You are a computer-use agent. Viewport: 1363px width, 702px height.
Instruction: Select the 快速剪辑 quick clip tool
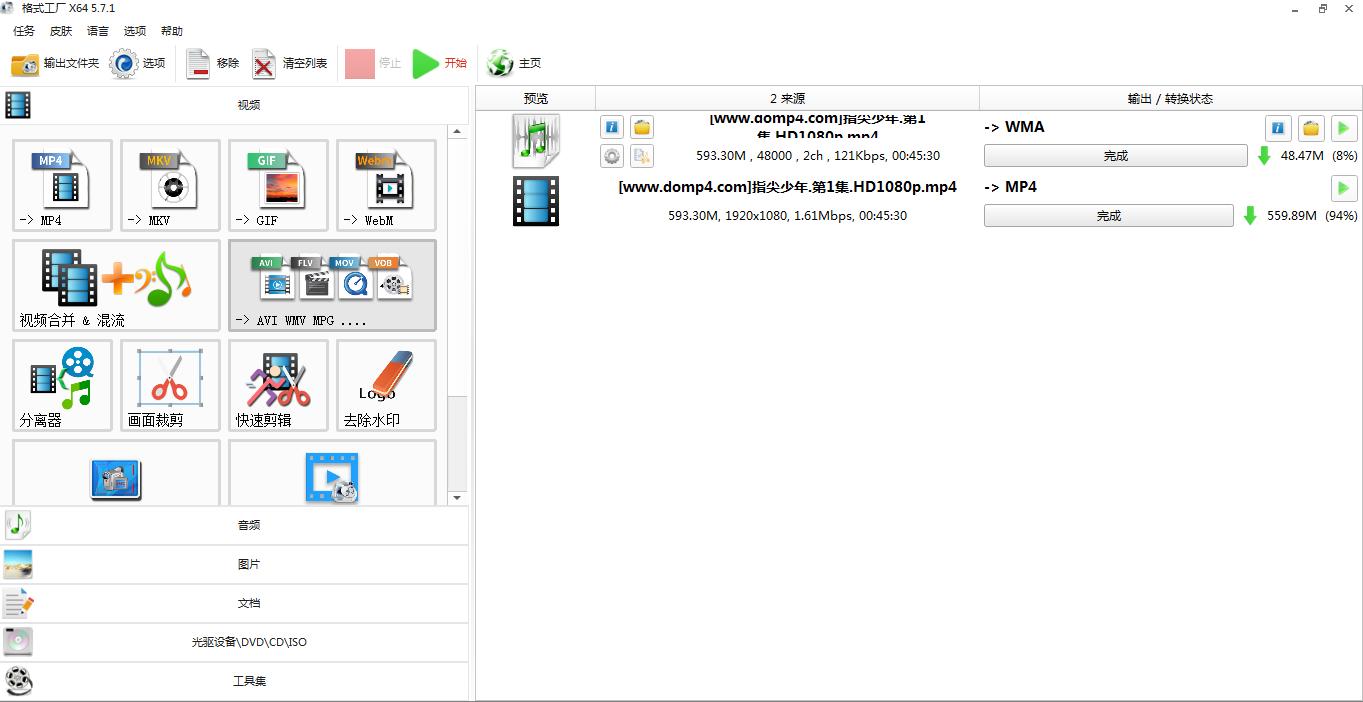click(278, 385)
